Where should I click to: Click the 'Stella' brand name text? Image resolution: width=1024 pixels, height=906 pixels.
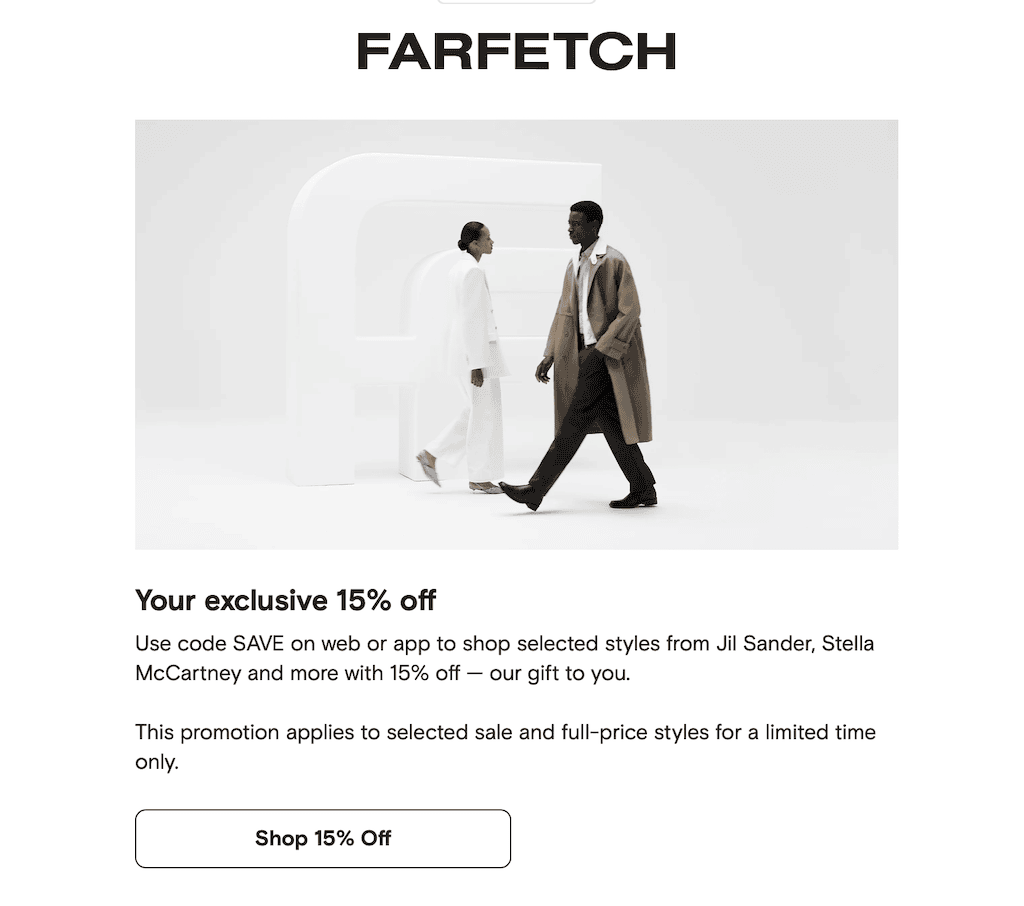848,643
